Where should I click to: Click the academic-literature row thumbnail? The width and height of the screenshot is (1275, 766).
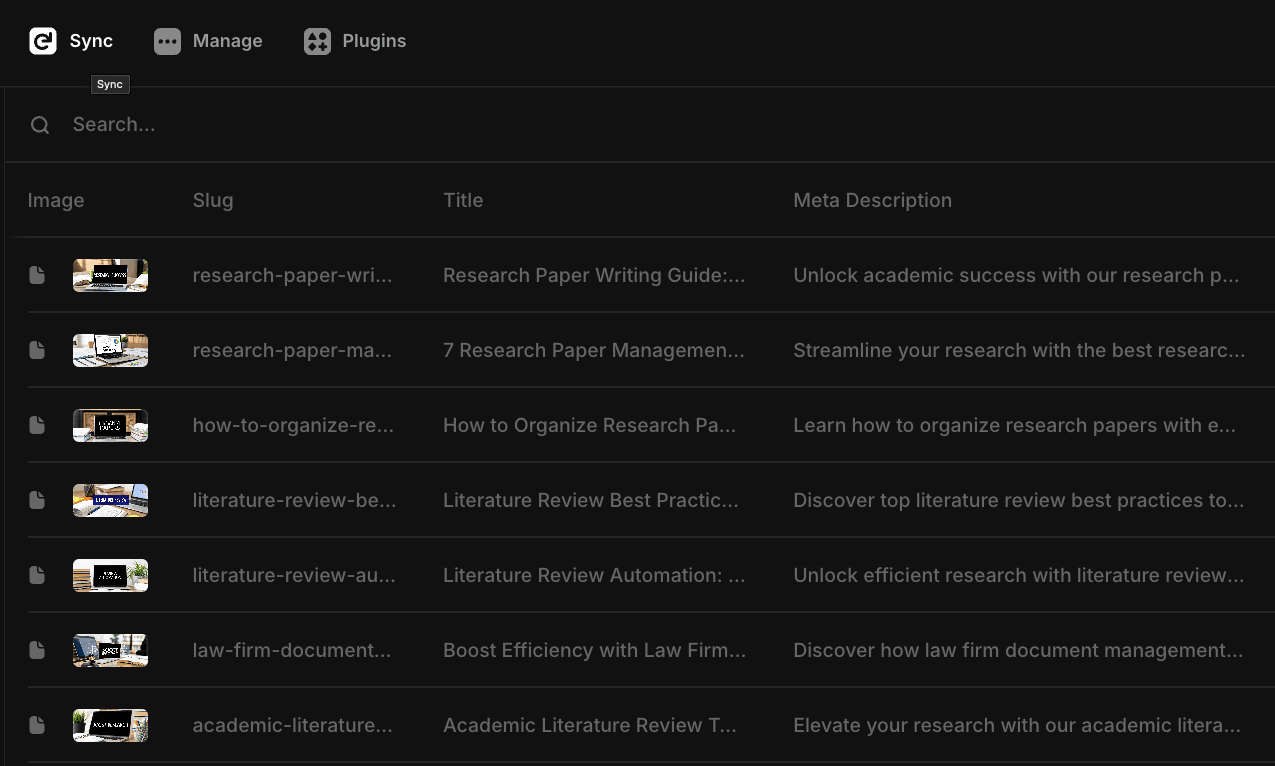tap(110, 725)
